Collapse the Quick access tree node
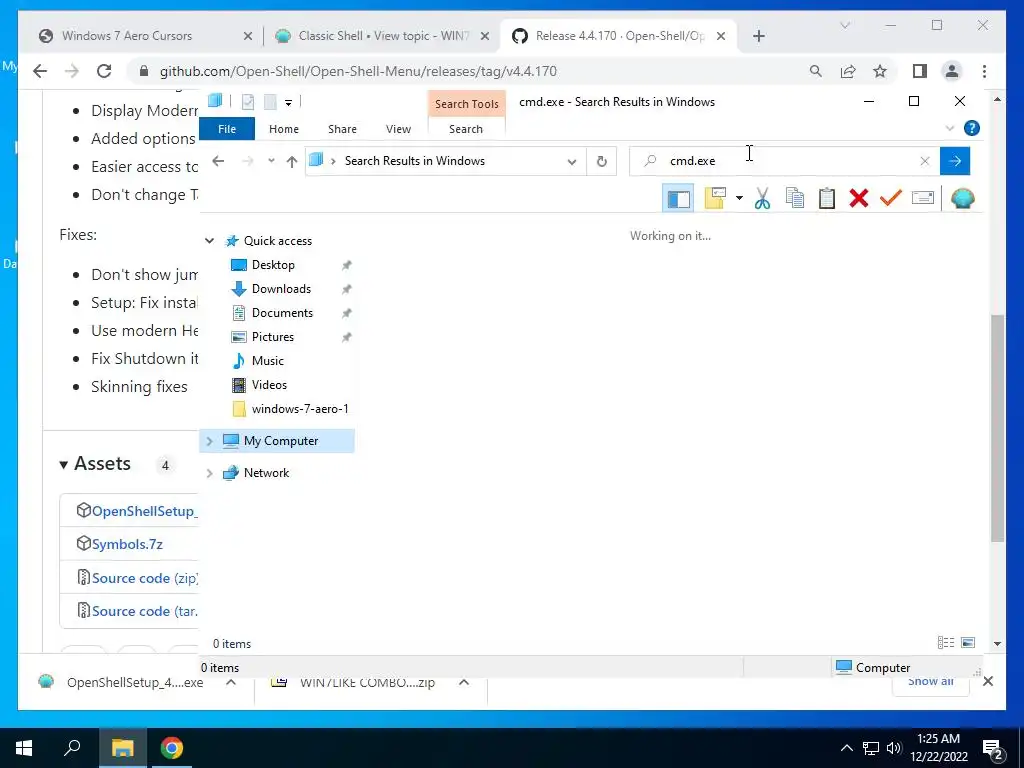The image size is (1024, 768). [x=209, y=240]
